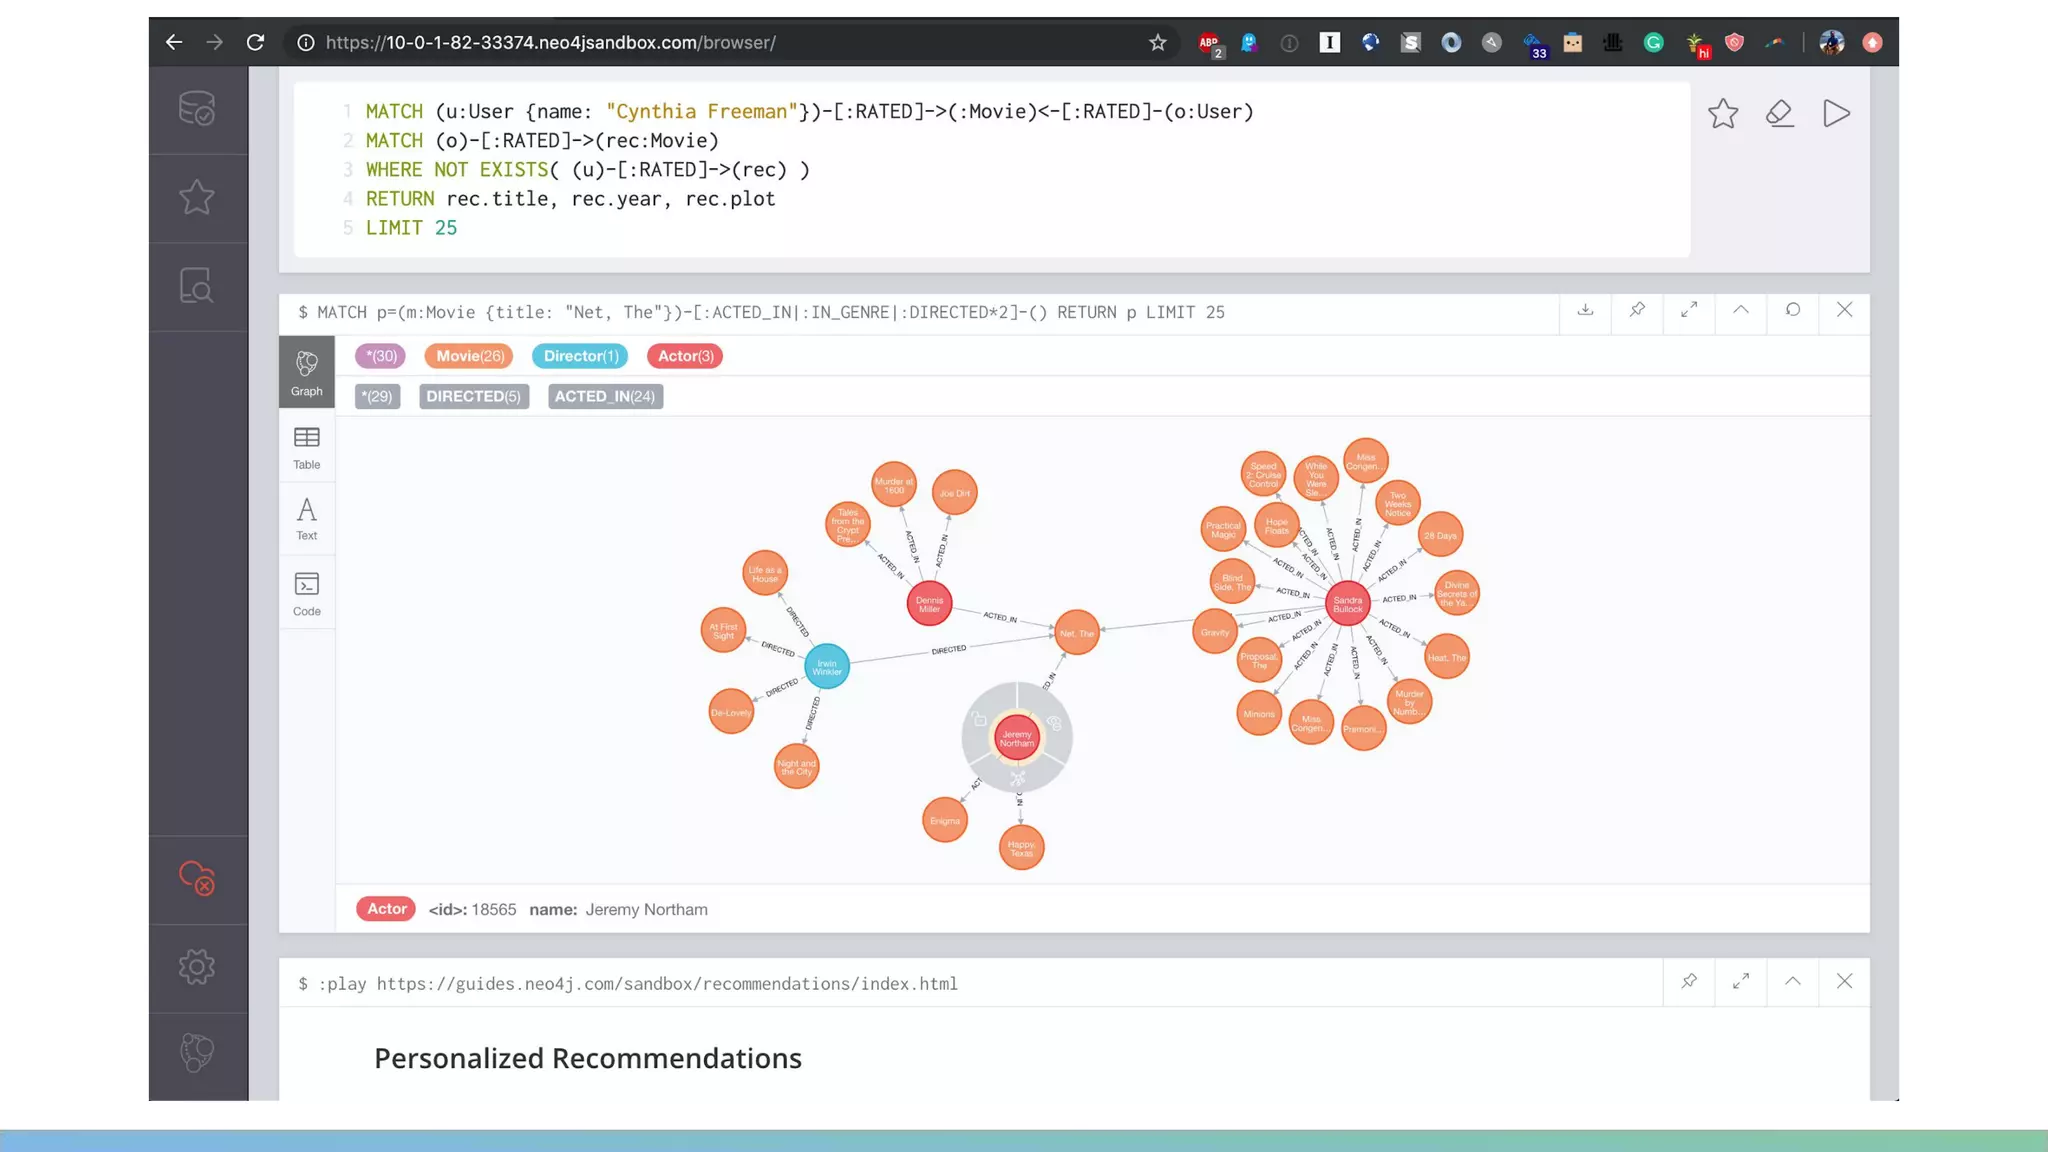Open the Documents search sidebar icon
This screenshot has width=2048, height=1152.
click(x=197, y=286)
